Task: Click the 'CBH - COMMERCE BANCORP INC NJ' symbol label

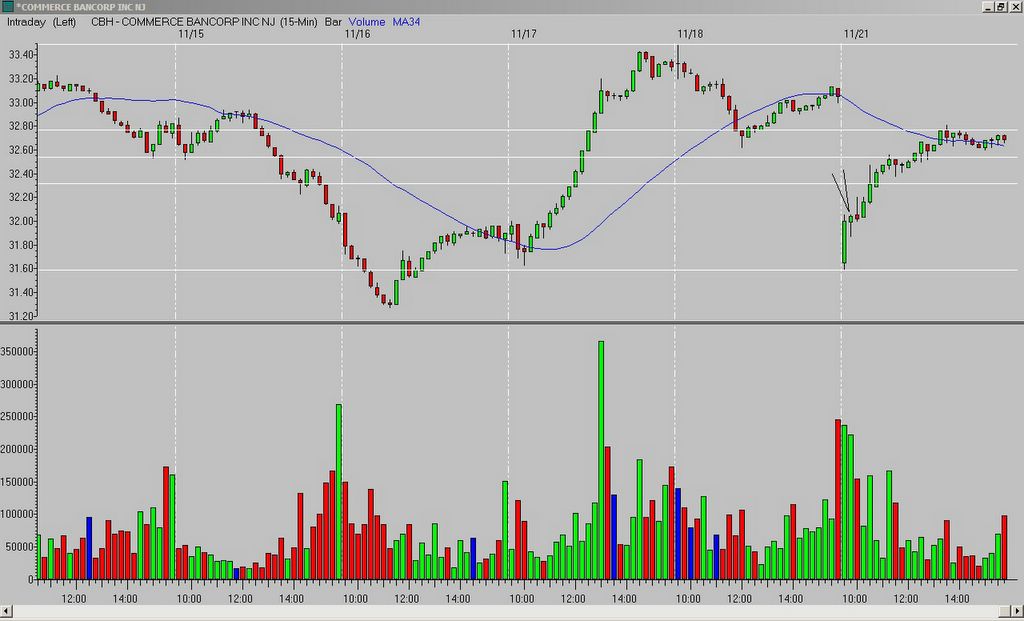Action: tap(184, 22)
